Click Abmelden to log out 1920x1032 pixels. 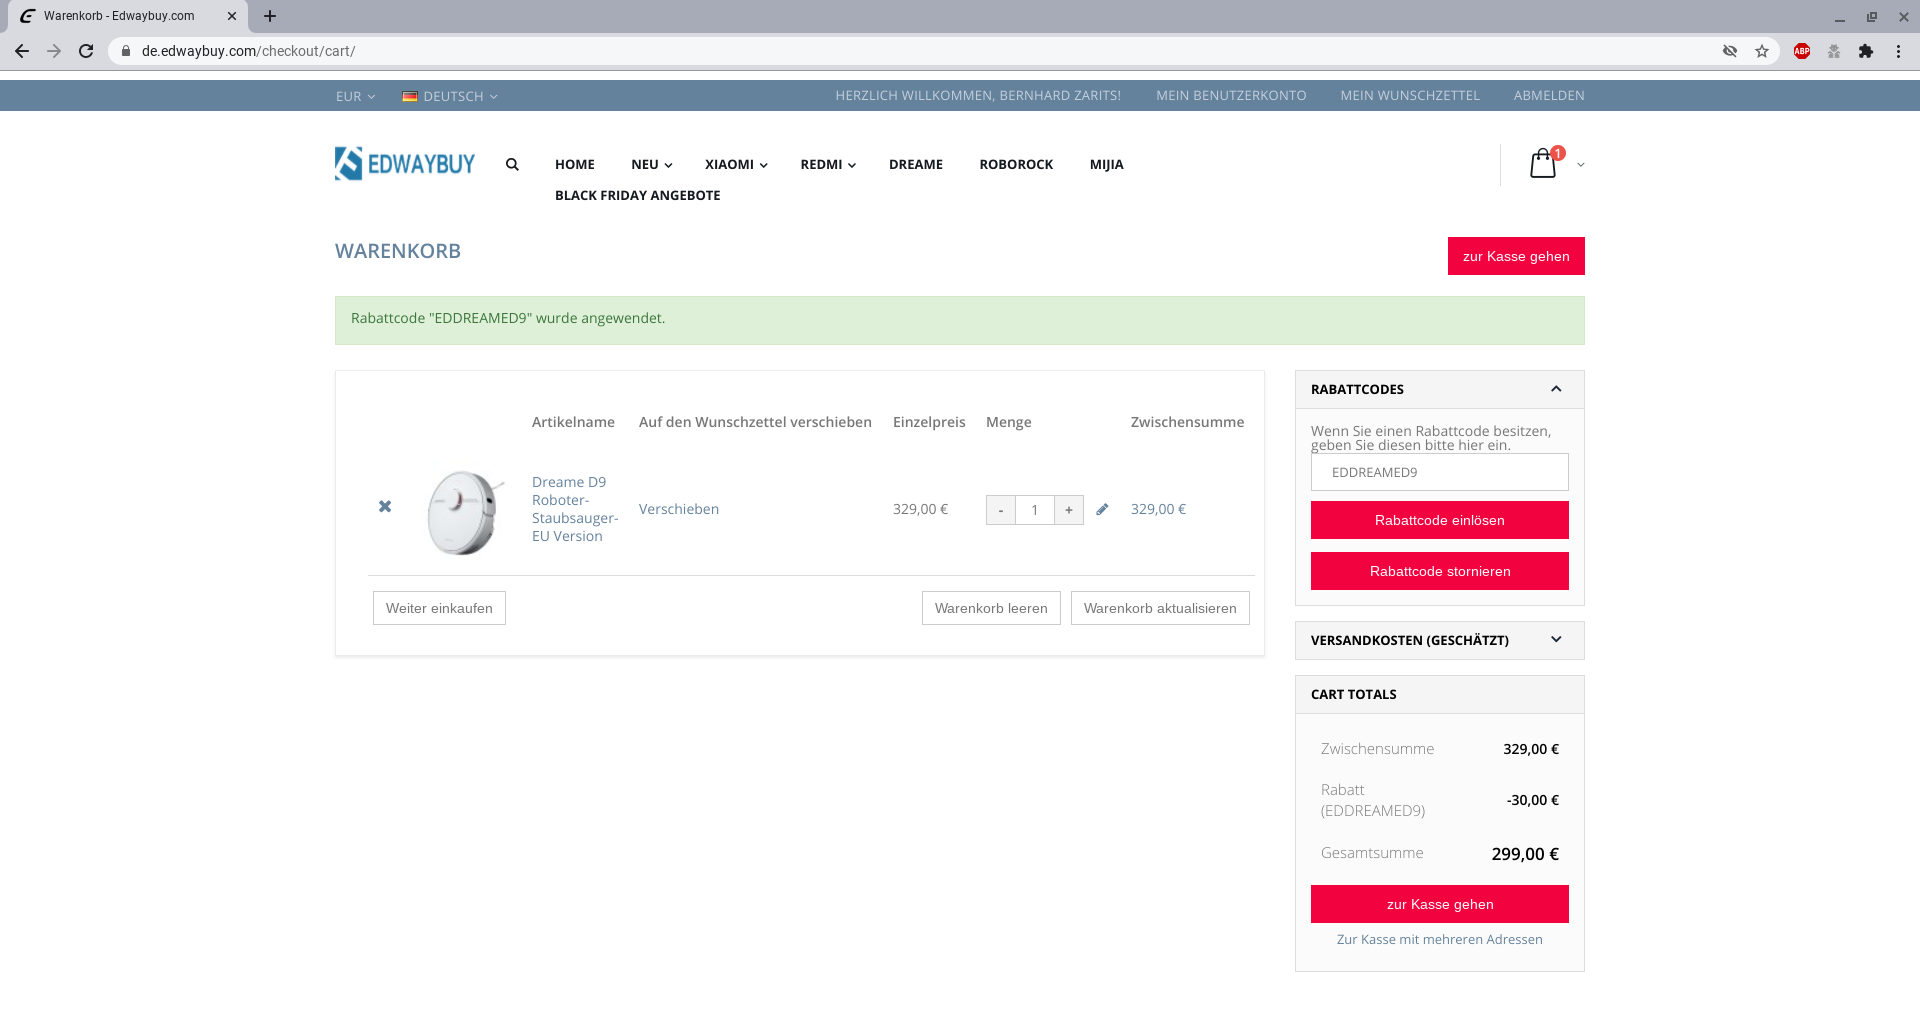click(1549, 96)
